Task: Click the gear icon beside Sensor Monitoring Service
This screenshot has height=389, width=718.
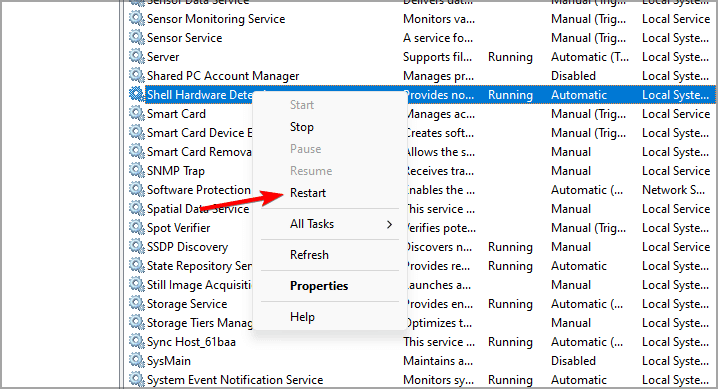Action: (136, 18)
